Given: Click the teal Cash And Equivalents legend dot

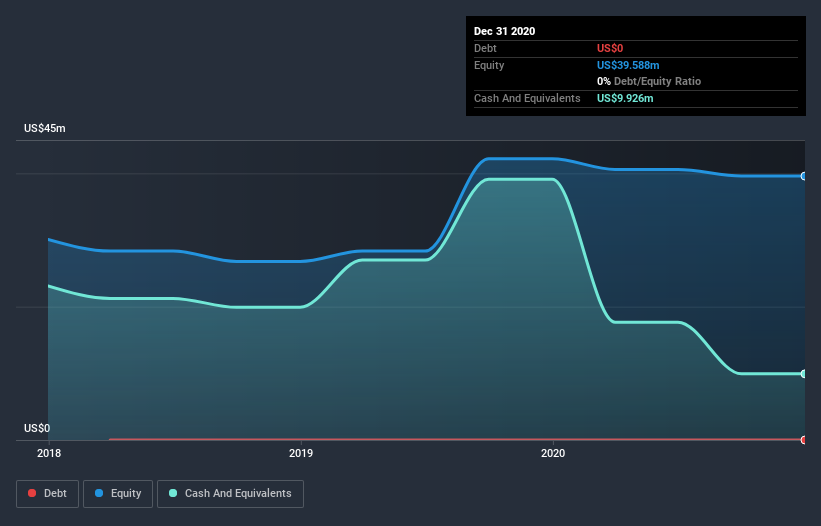Looking at the screenshot, I should point(173,493).
